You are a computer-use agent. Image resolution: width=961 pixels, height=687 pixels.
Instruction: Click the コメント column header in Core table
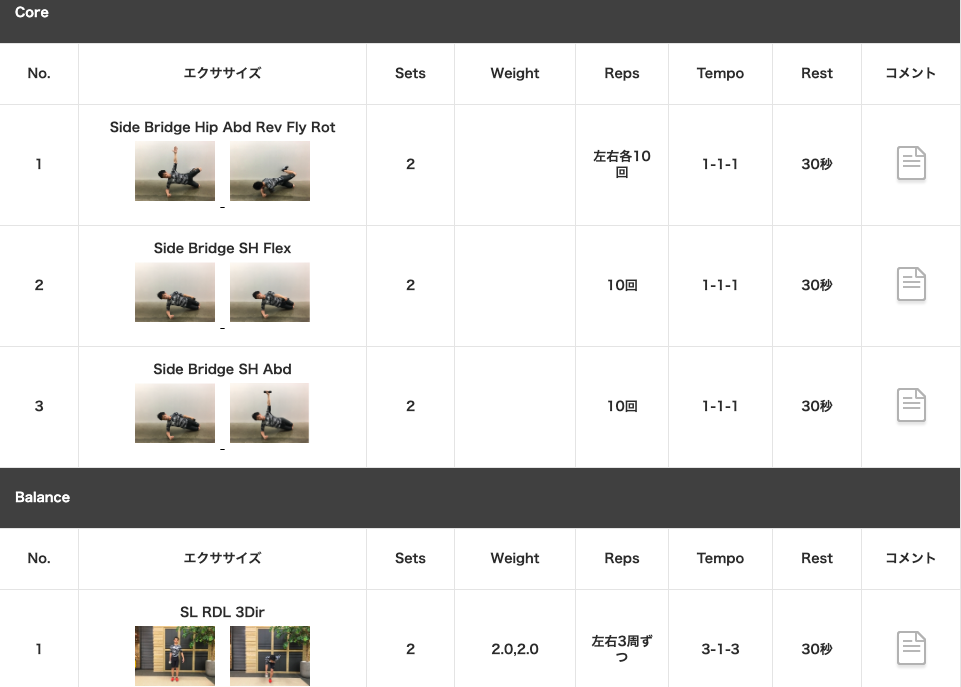(x=910, y=73)
